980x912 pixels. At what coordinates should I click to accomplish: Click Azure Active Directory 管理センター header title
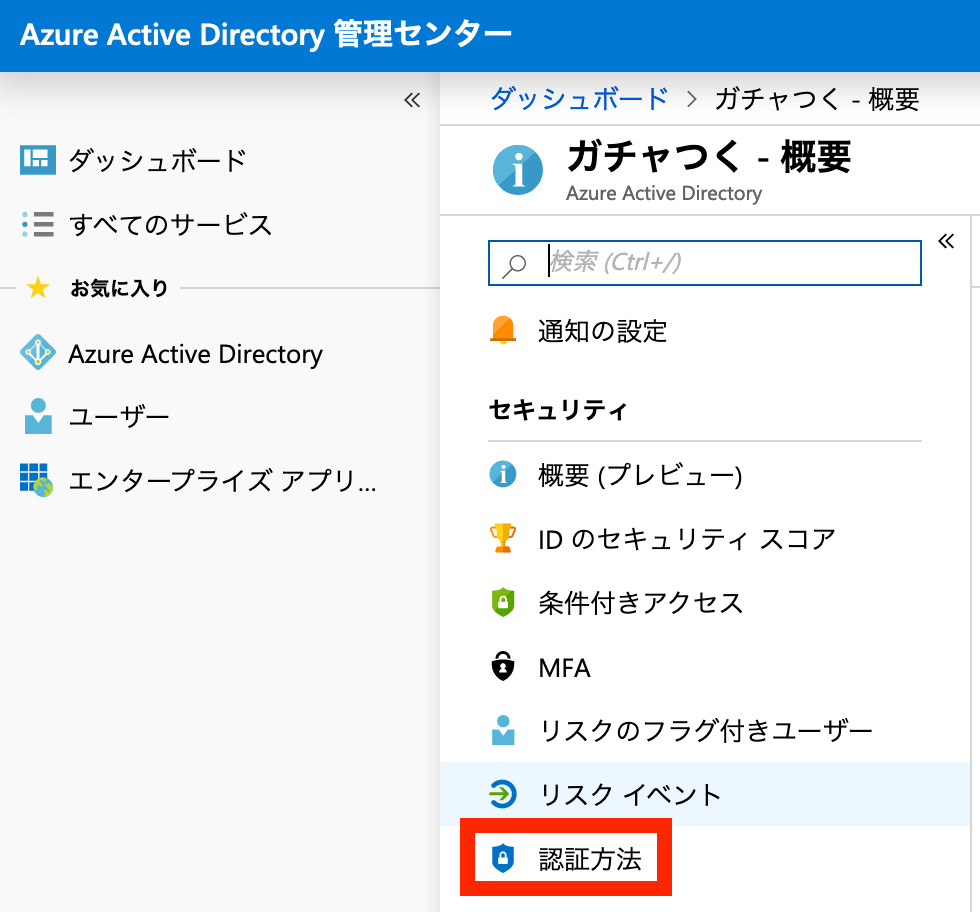tap(266, 35)
